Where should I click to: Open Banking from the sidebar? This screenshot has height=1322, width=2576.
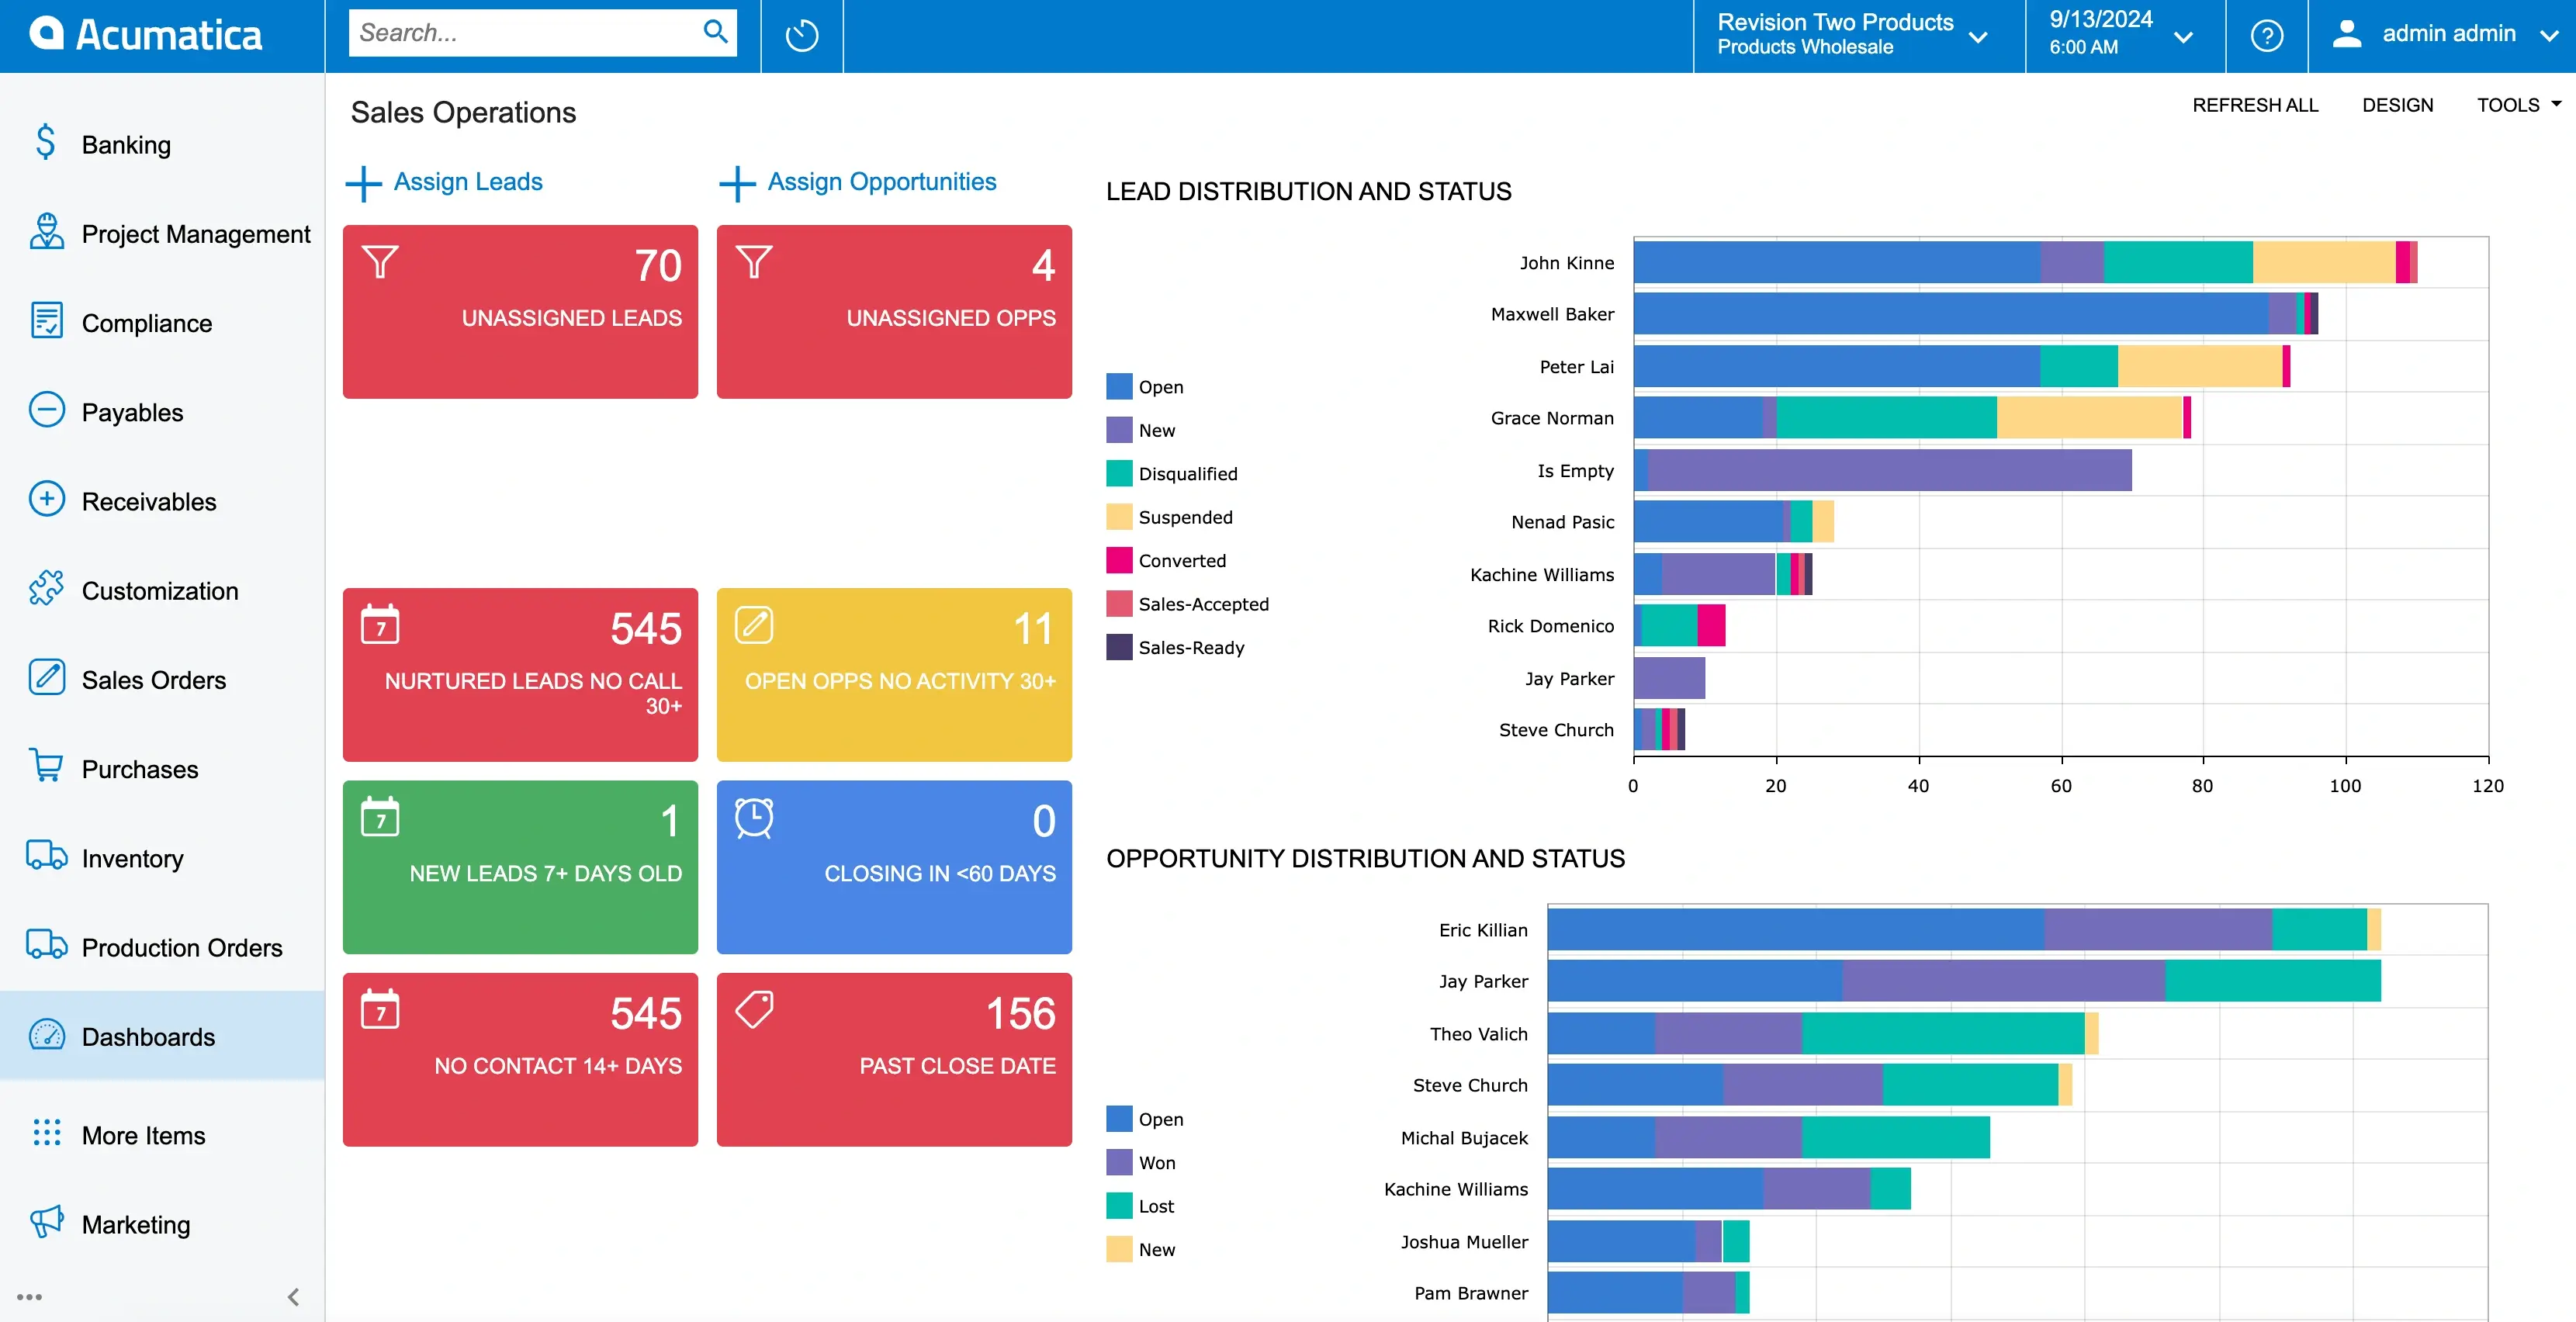pyautogui.click(x=126, y=145)
